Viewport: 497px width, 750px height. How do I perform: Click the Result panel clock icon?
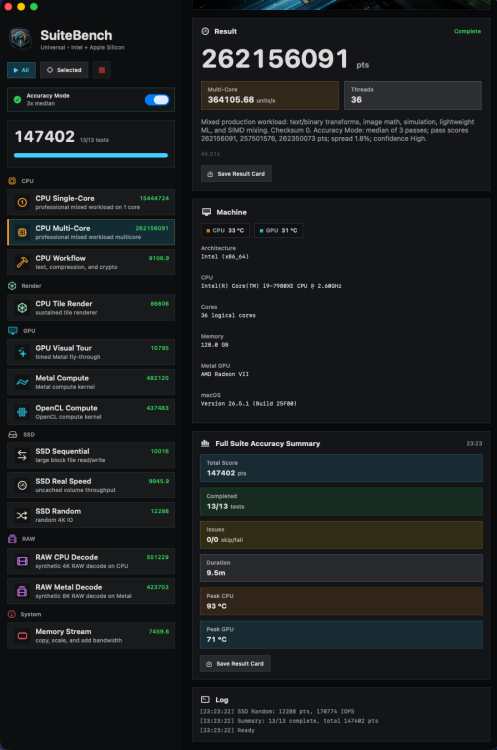pos(205,31)
